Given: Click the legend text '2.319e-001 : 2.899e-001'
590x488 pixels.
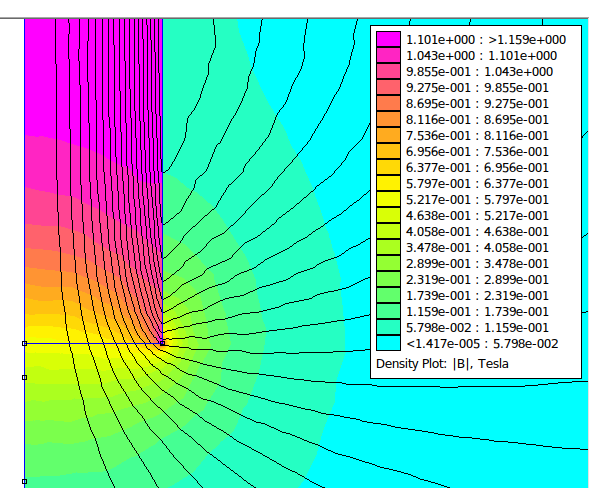Looking at the screenshot, I should point(477,280).
